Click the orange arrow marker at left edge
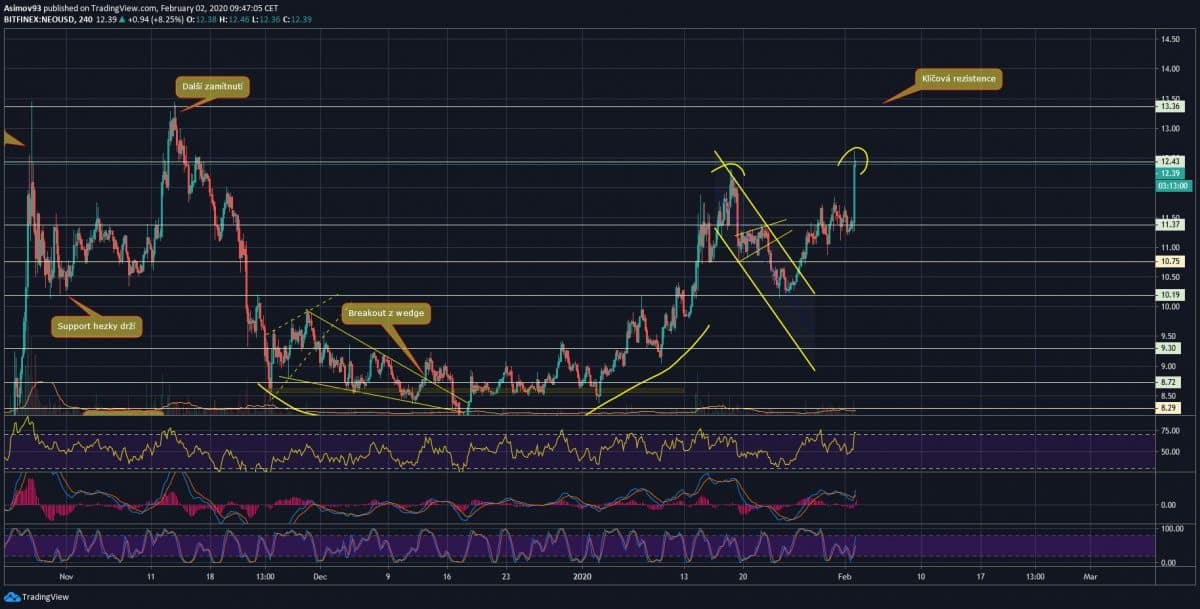 (x=13, y=140)
